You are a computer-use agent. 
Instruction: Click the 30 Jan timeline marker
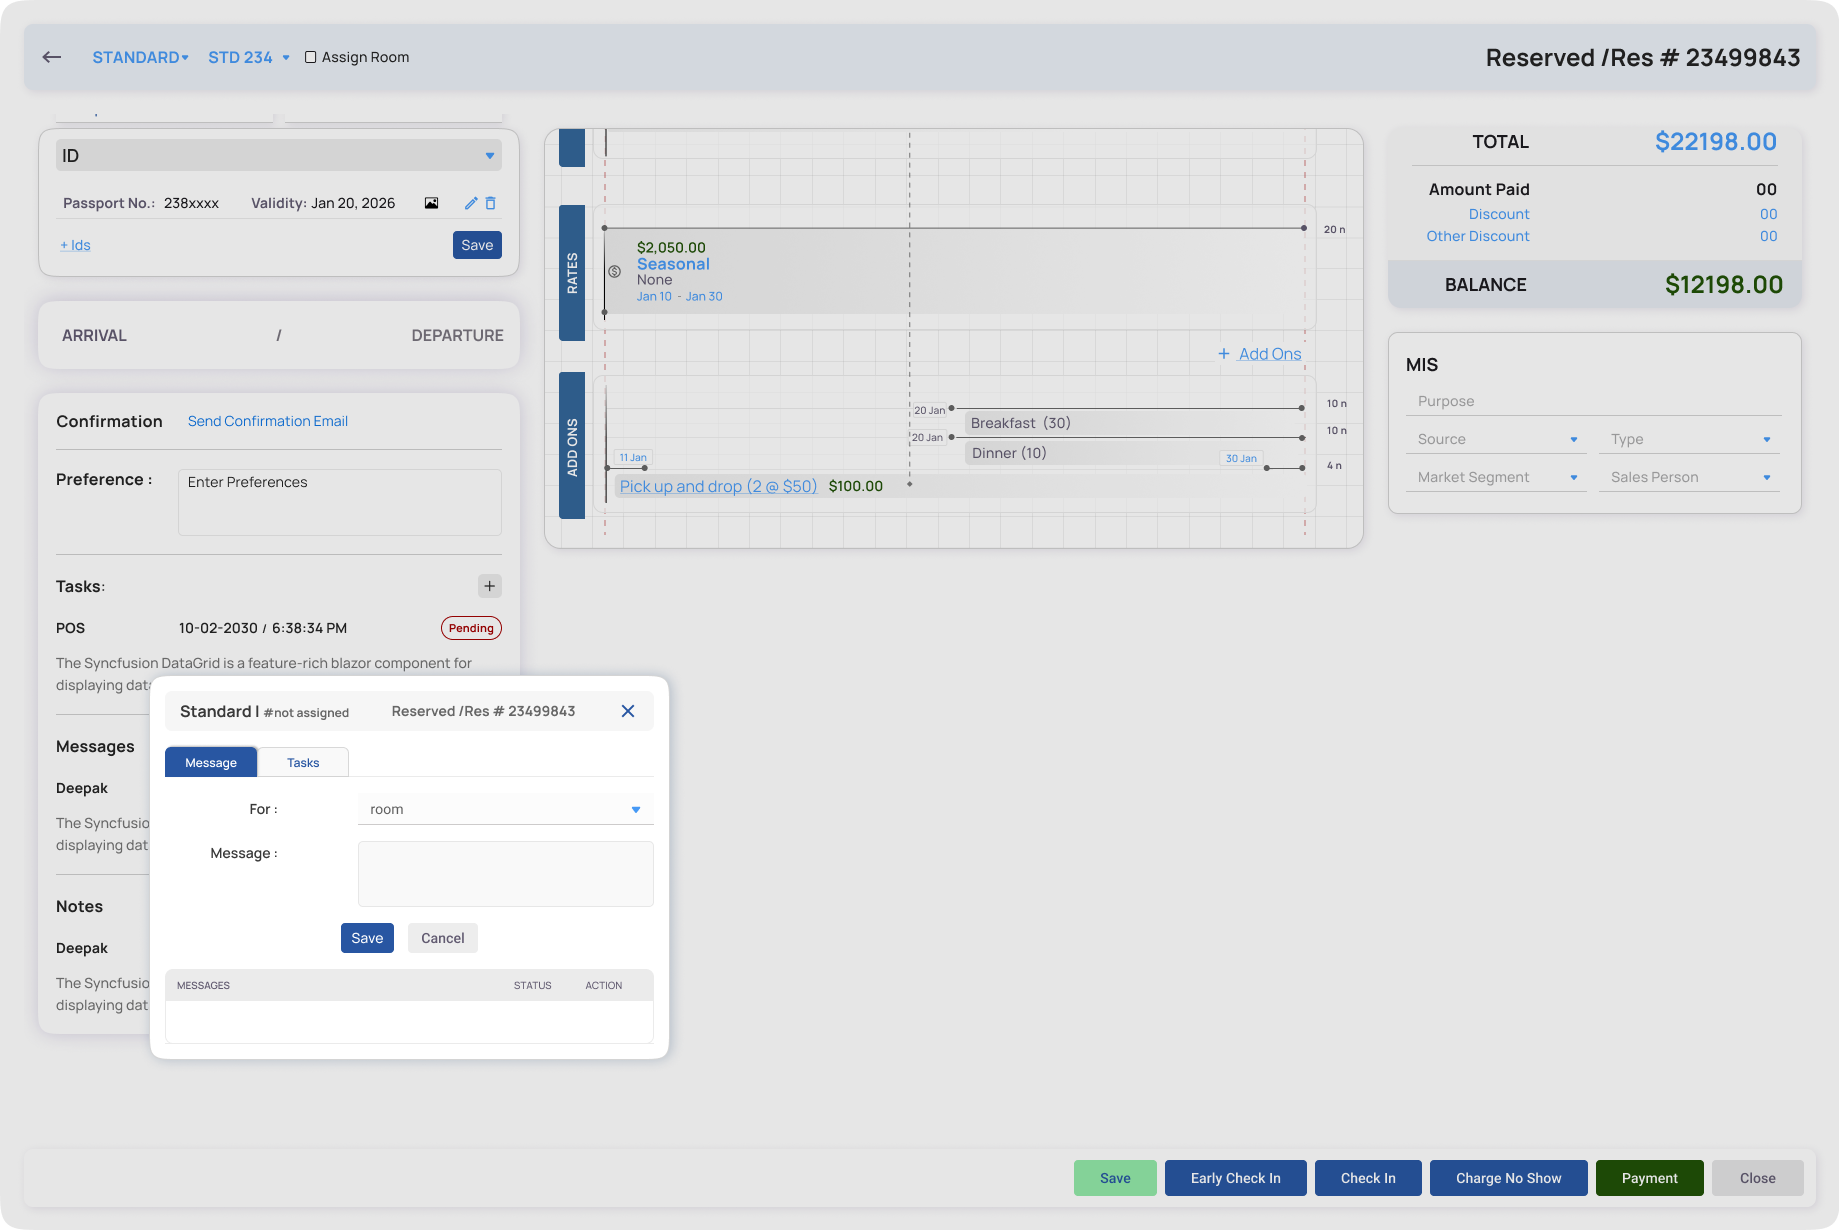point(1241,458)
